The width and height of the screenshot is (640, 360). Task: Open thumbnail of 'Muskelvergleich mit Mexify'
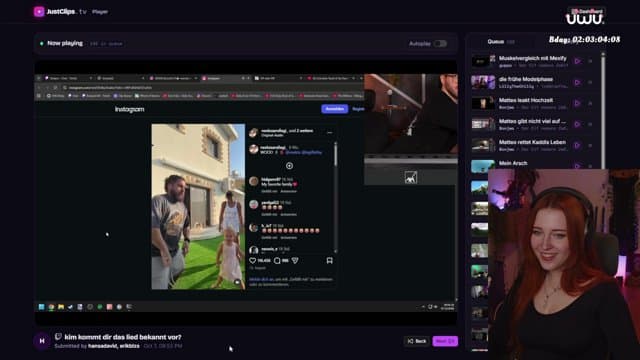tap(483, 61)
